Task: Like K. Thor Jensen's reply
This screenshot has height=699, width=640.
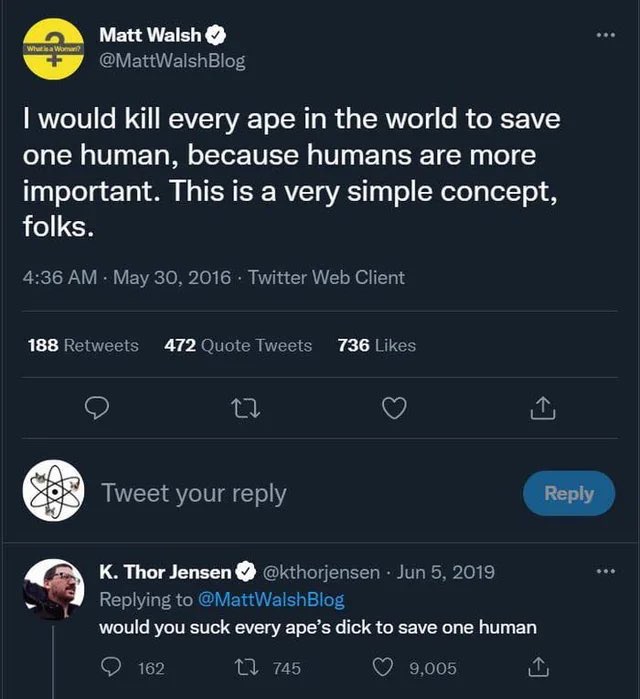Action: (385, 667)
